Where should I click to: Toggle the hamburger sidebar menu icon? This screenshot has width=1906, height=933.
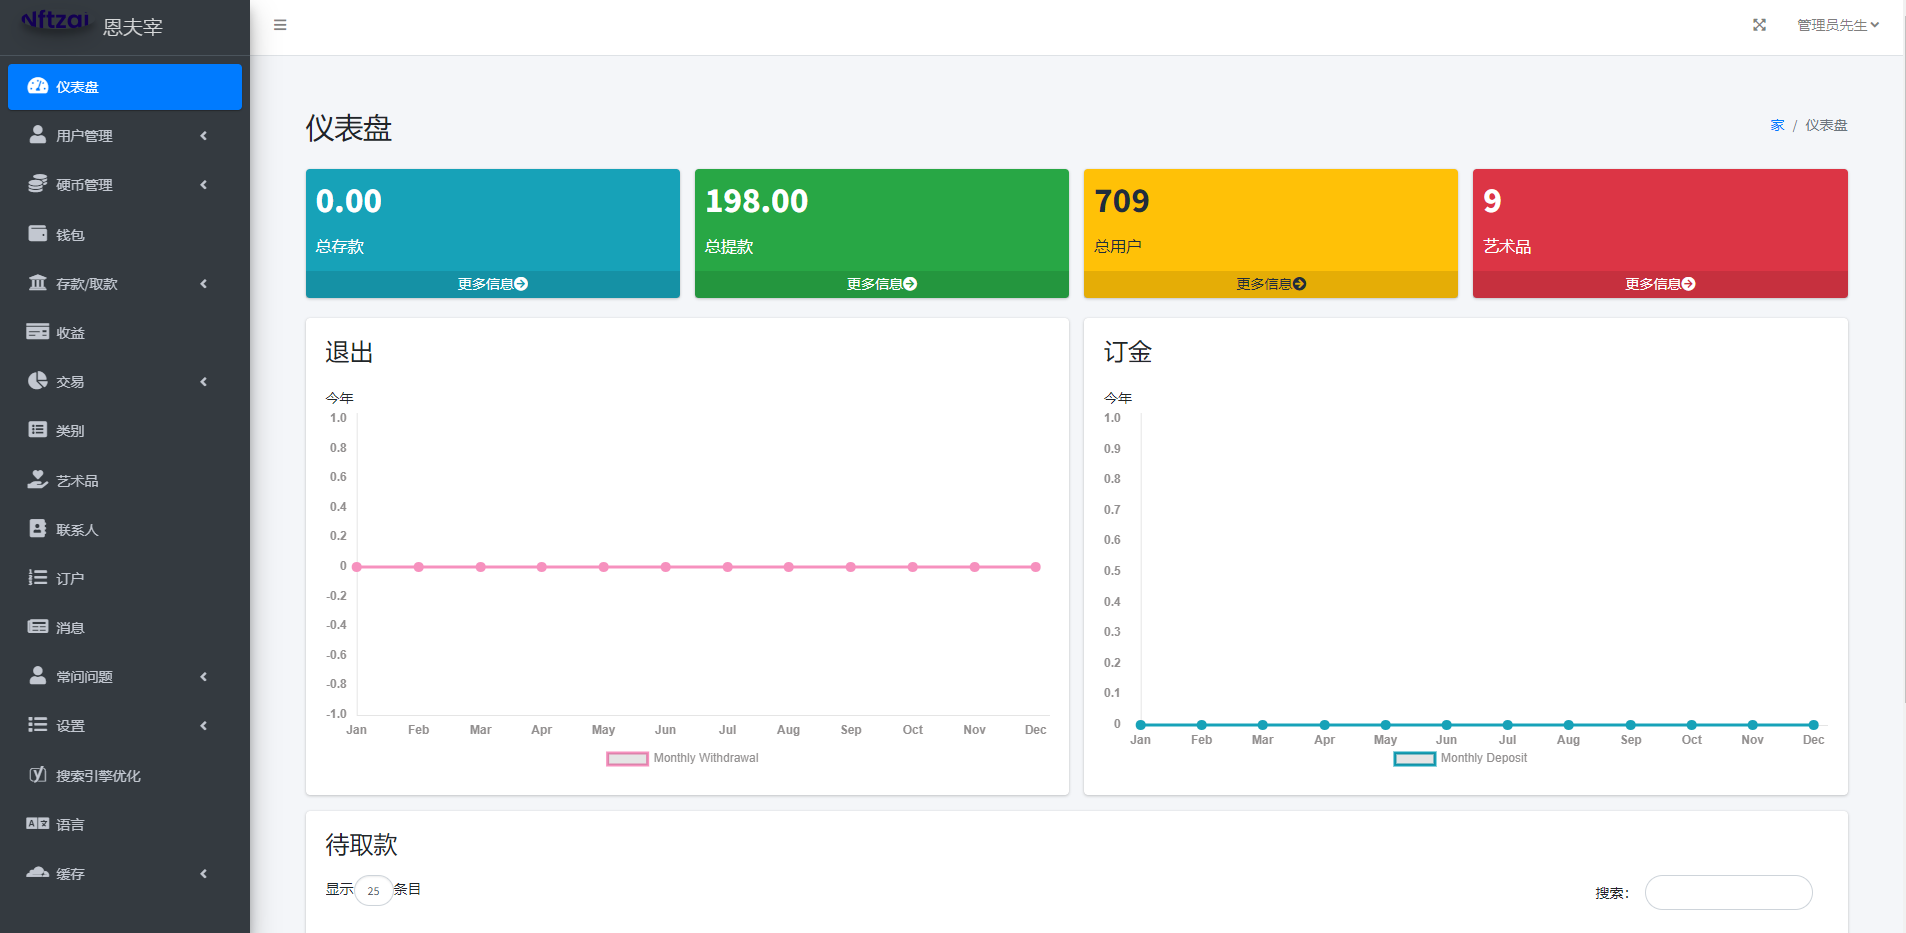point(280,25)
